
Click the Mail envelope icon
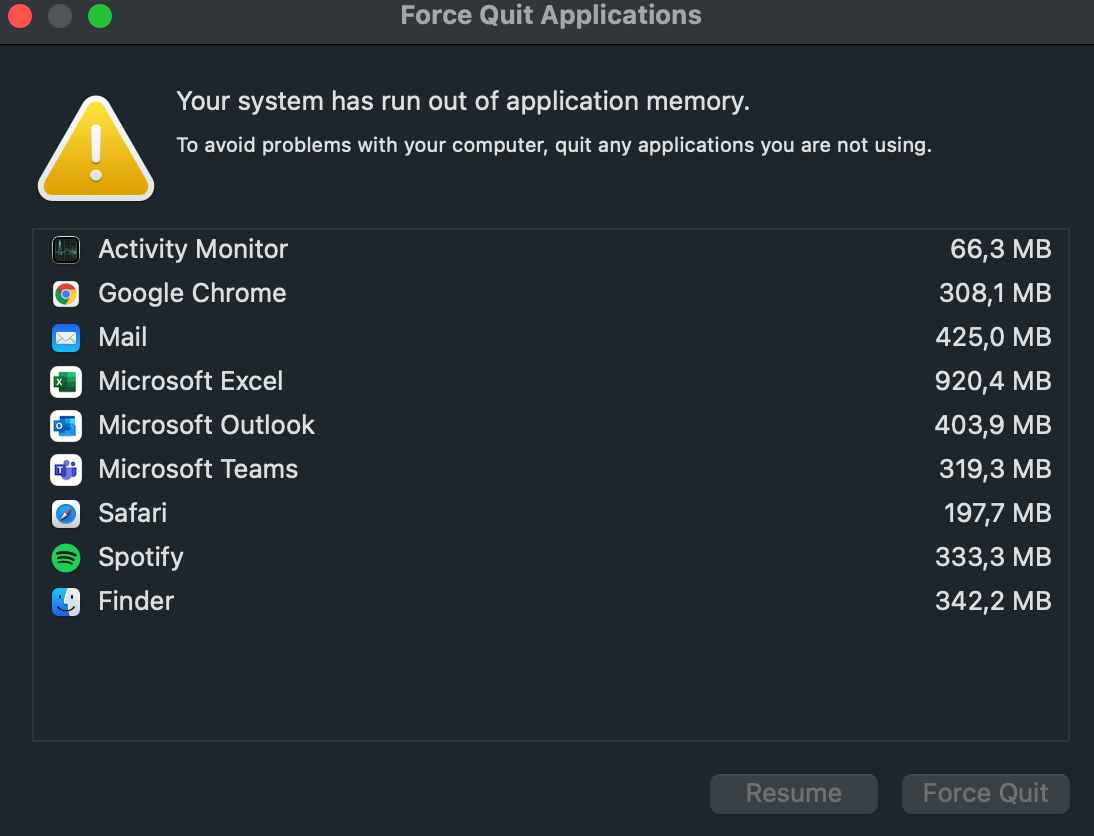(66, 338)
